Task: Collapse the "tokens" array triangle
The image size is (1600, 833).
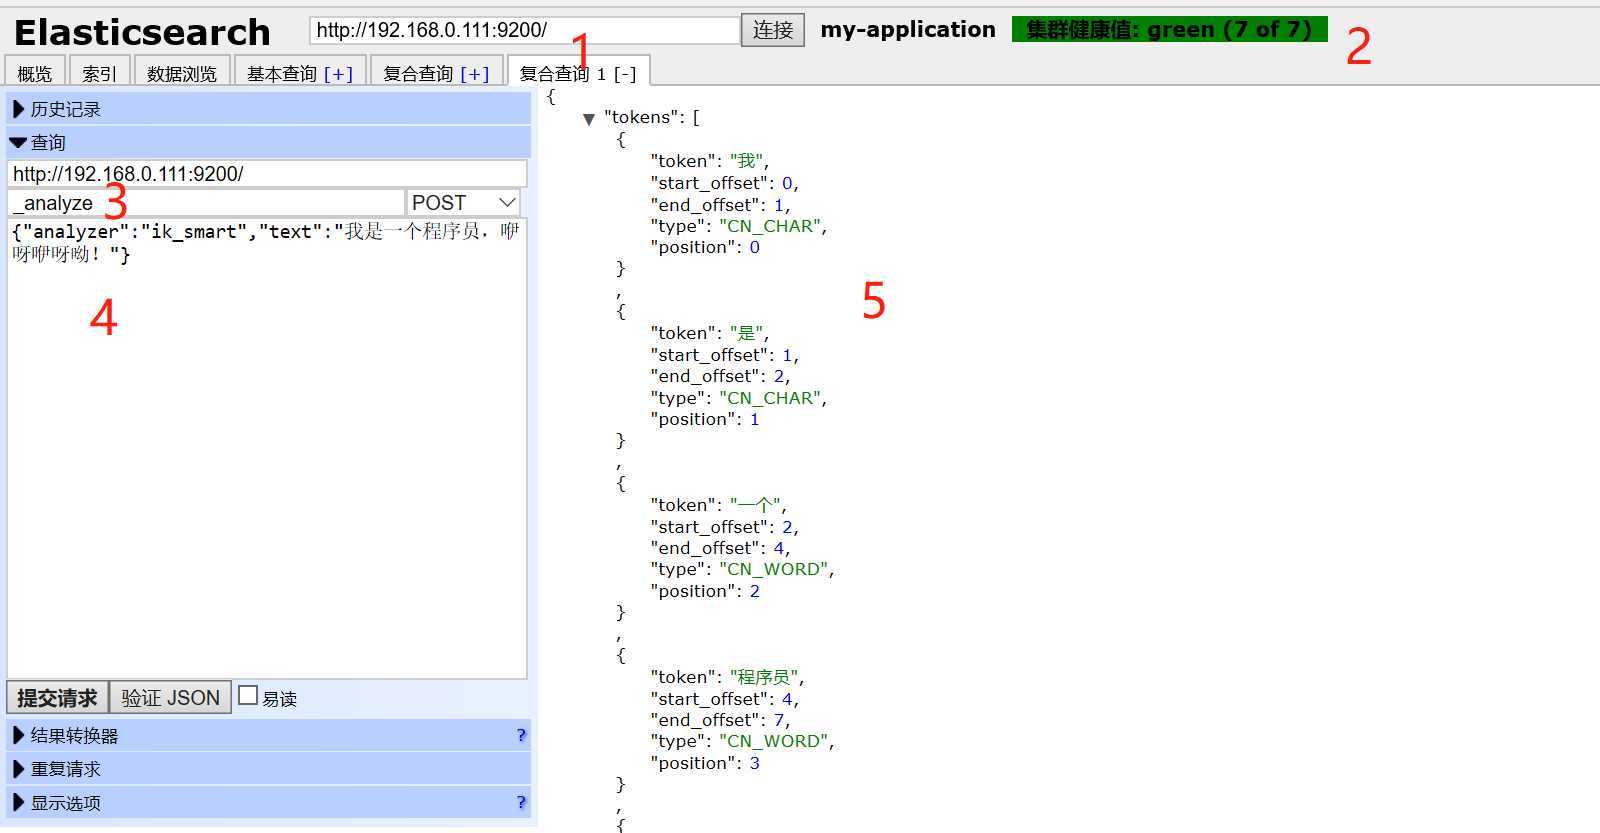Action: 589,119
